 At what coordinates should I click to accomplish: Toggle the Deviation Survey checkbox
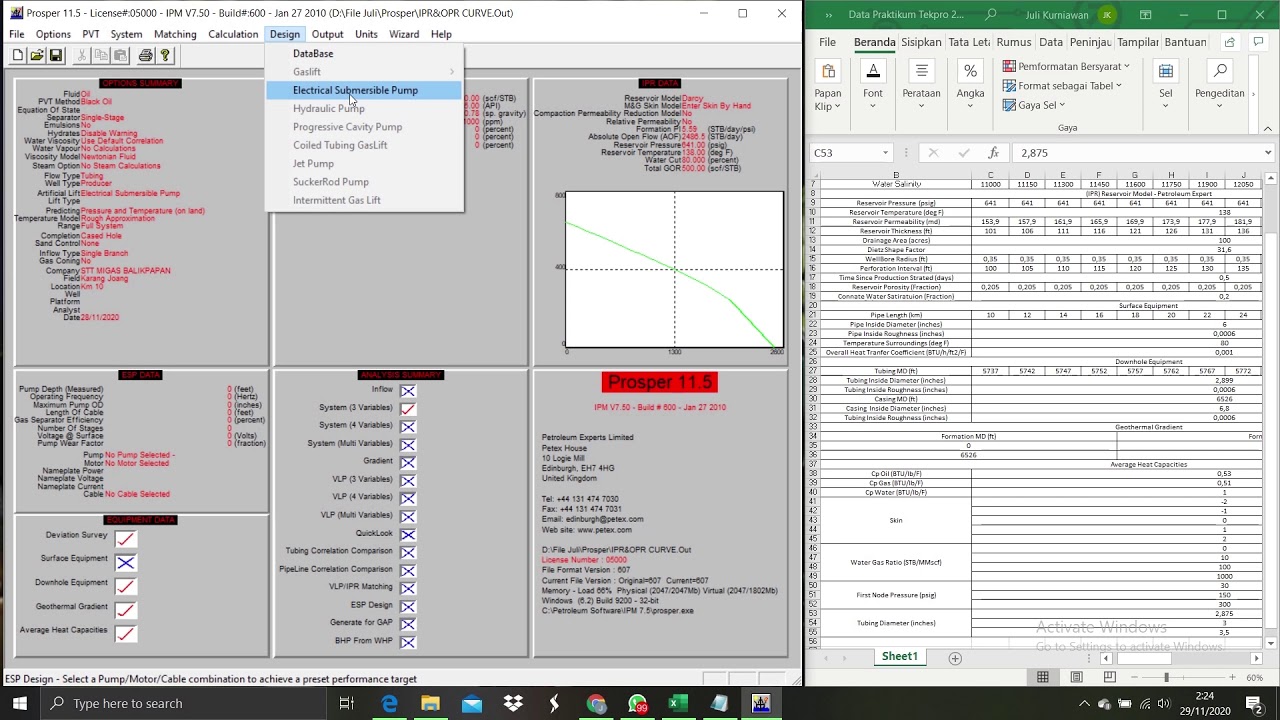125,539
